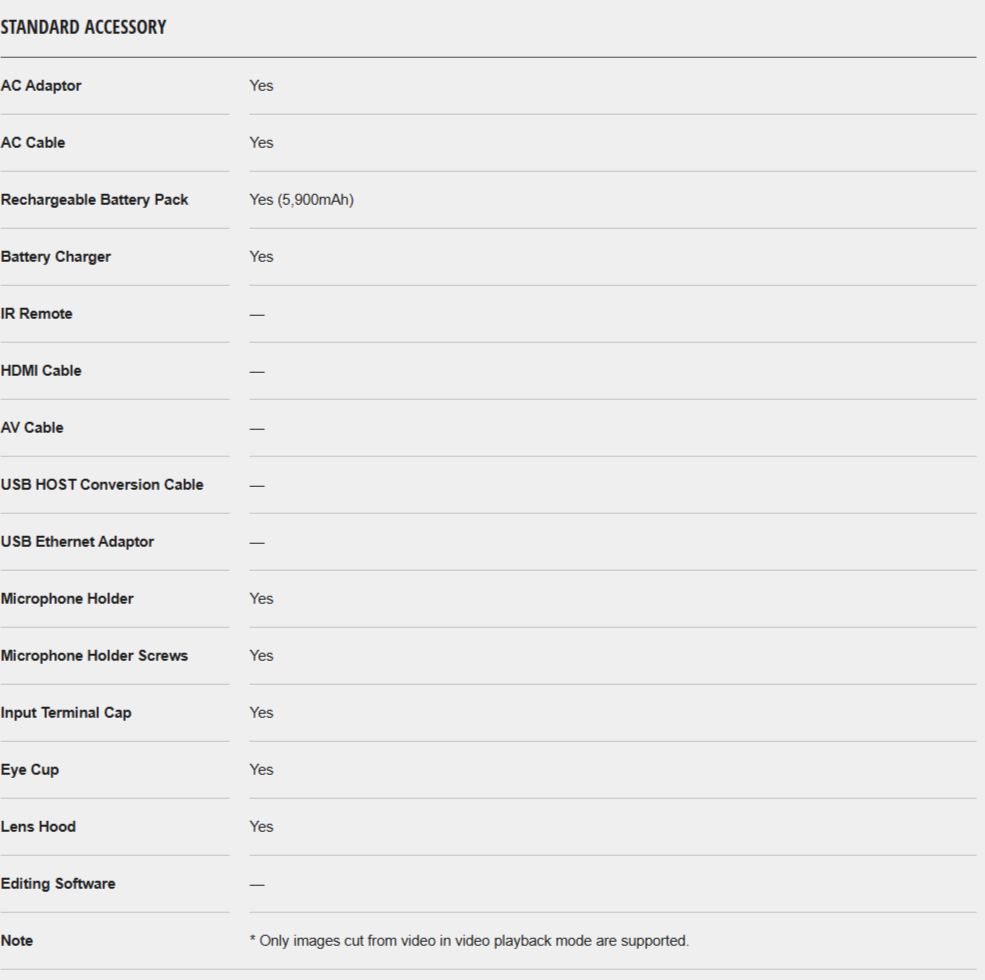Click the Yes value for Lens Hood
This screenshot has width=985, height=980.
261,827
